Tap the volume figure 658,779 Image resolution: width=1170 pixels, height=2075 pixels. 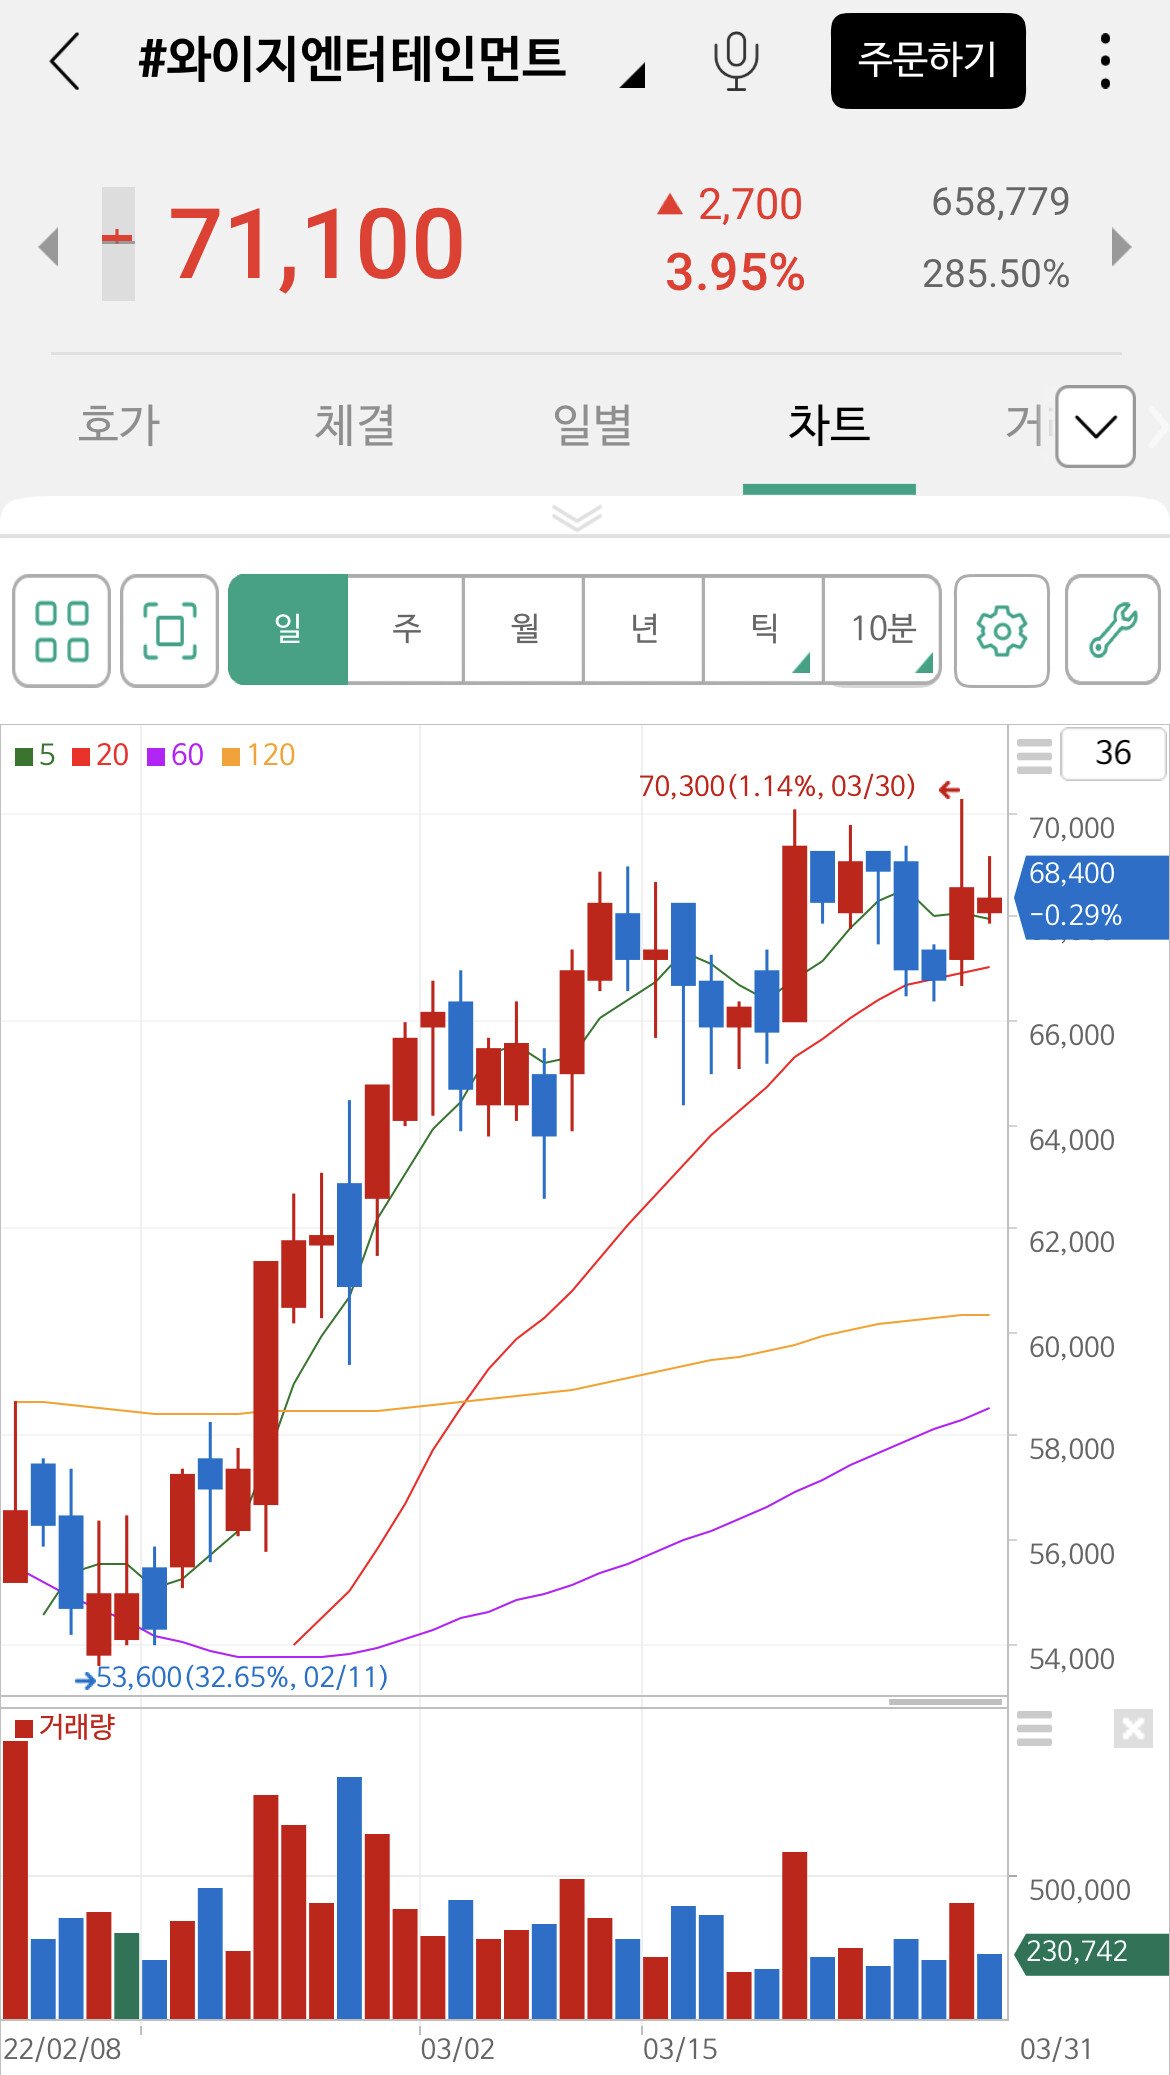[x=1001, y=202]
